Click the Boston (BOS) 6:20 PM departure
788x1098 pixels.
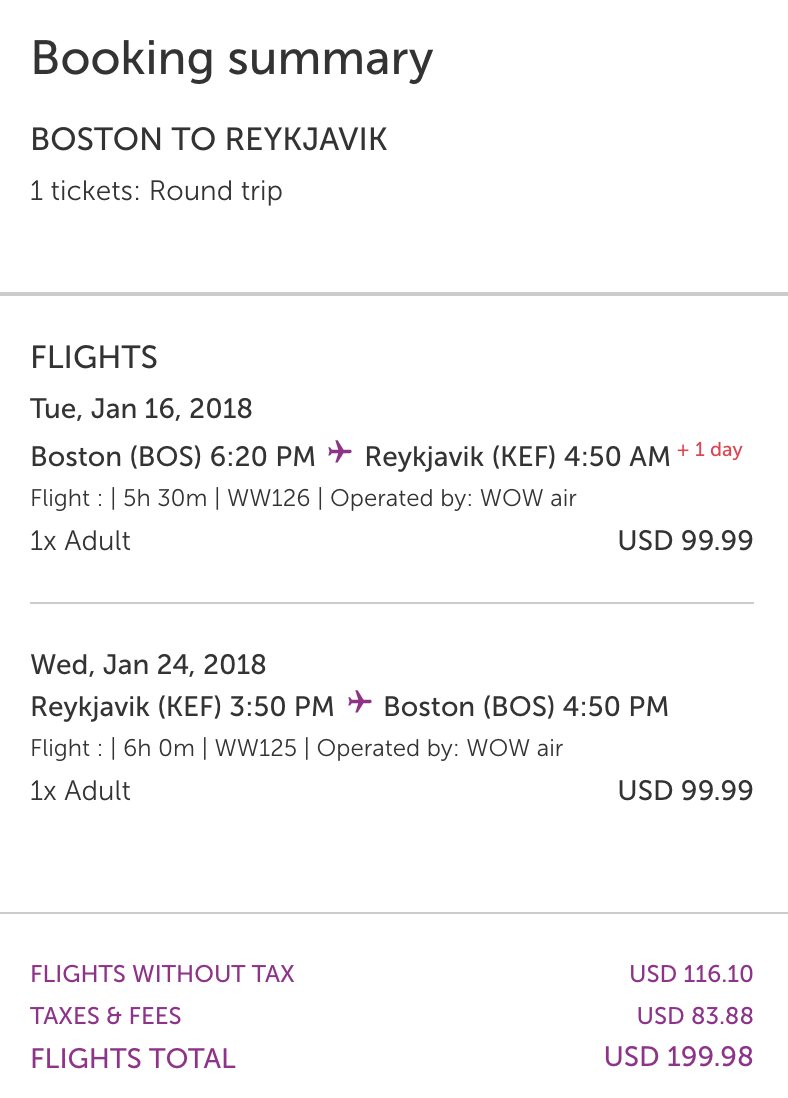(173, 456)
